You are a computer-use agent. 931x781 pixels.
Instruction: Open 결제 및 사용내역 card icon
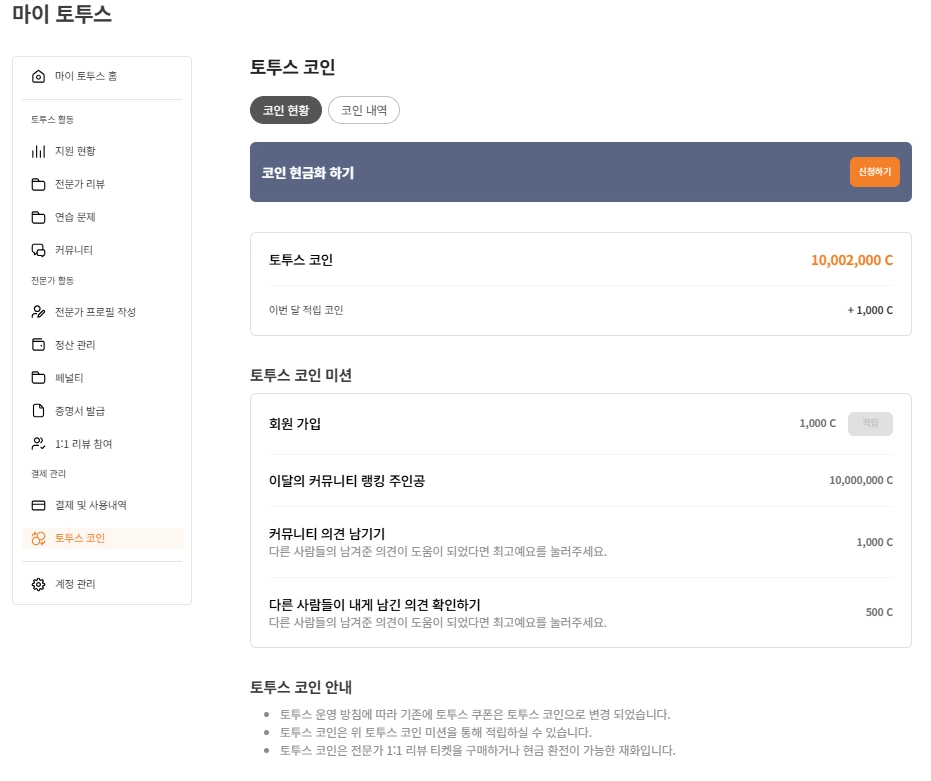tap(38, 505)
